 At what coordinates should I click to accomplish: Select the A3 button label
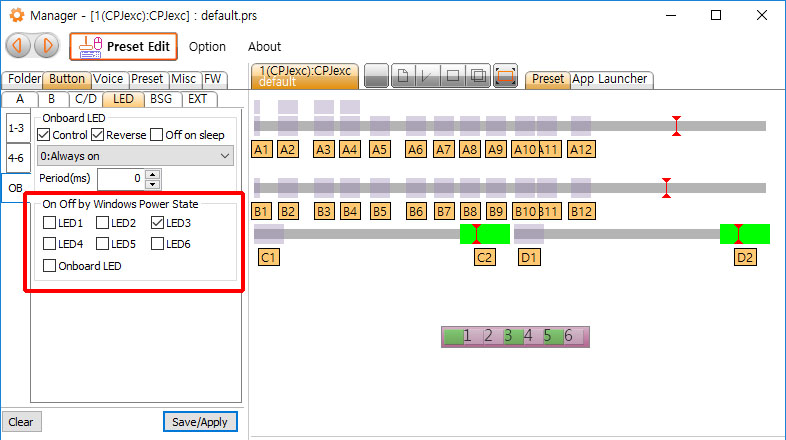tap(324, 149)
